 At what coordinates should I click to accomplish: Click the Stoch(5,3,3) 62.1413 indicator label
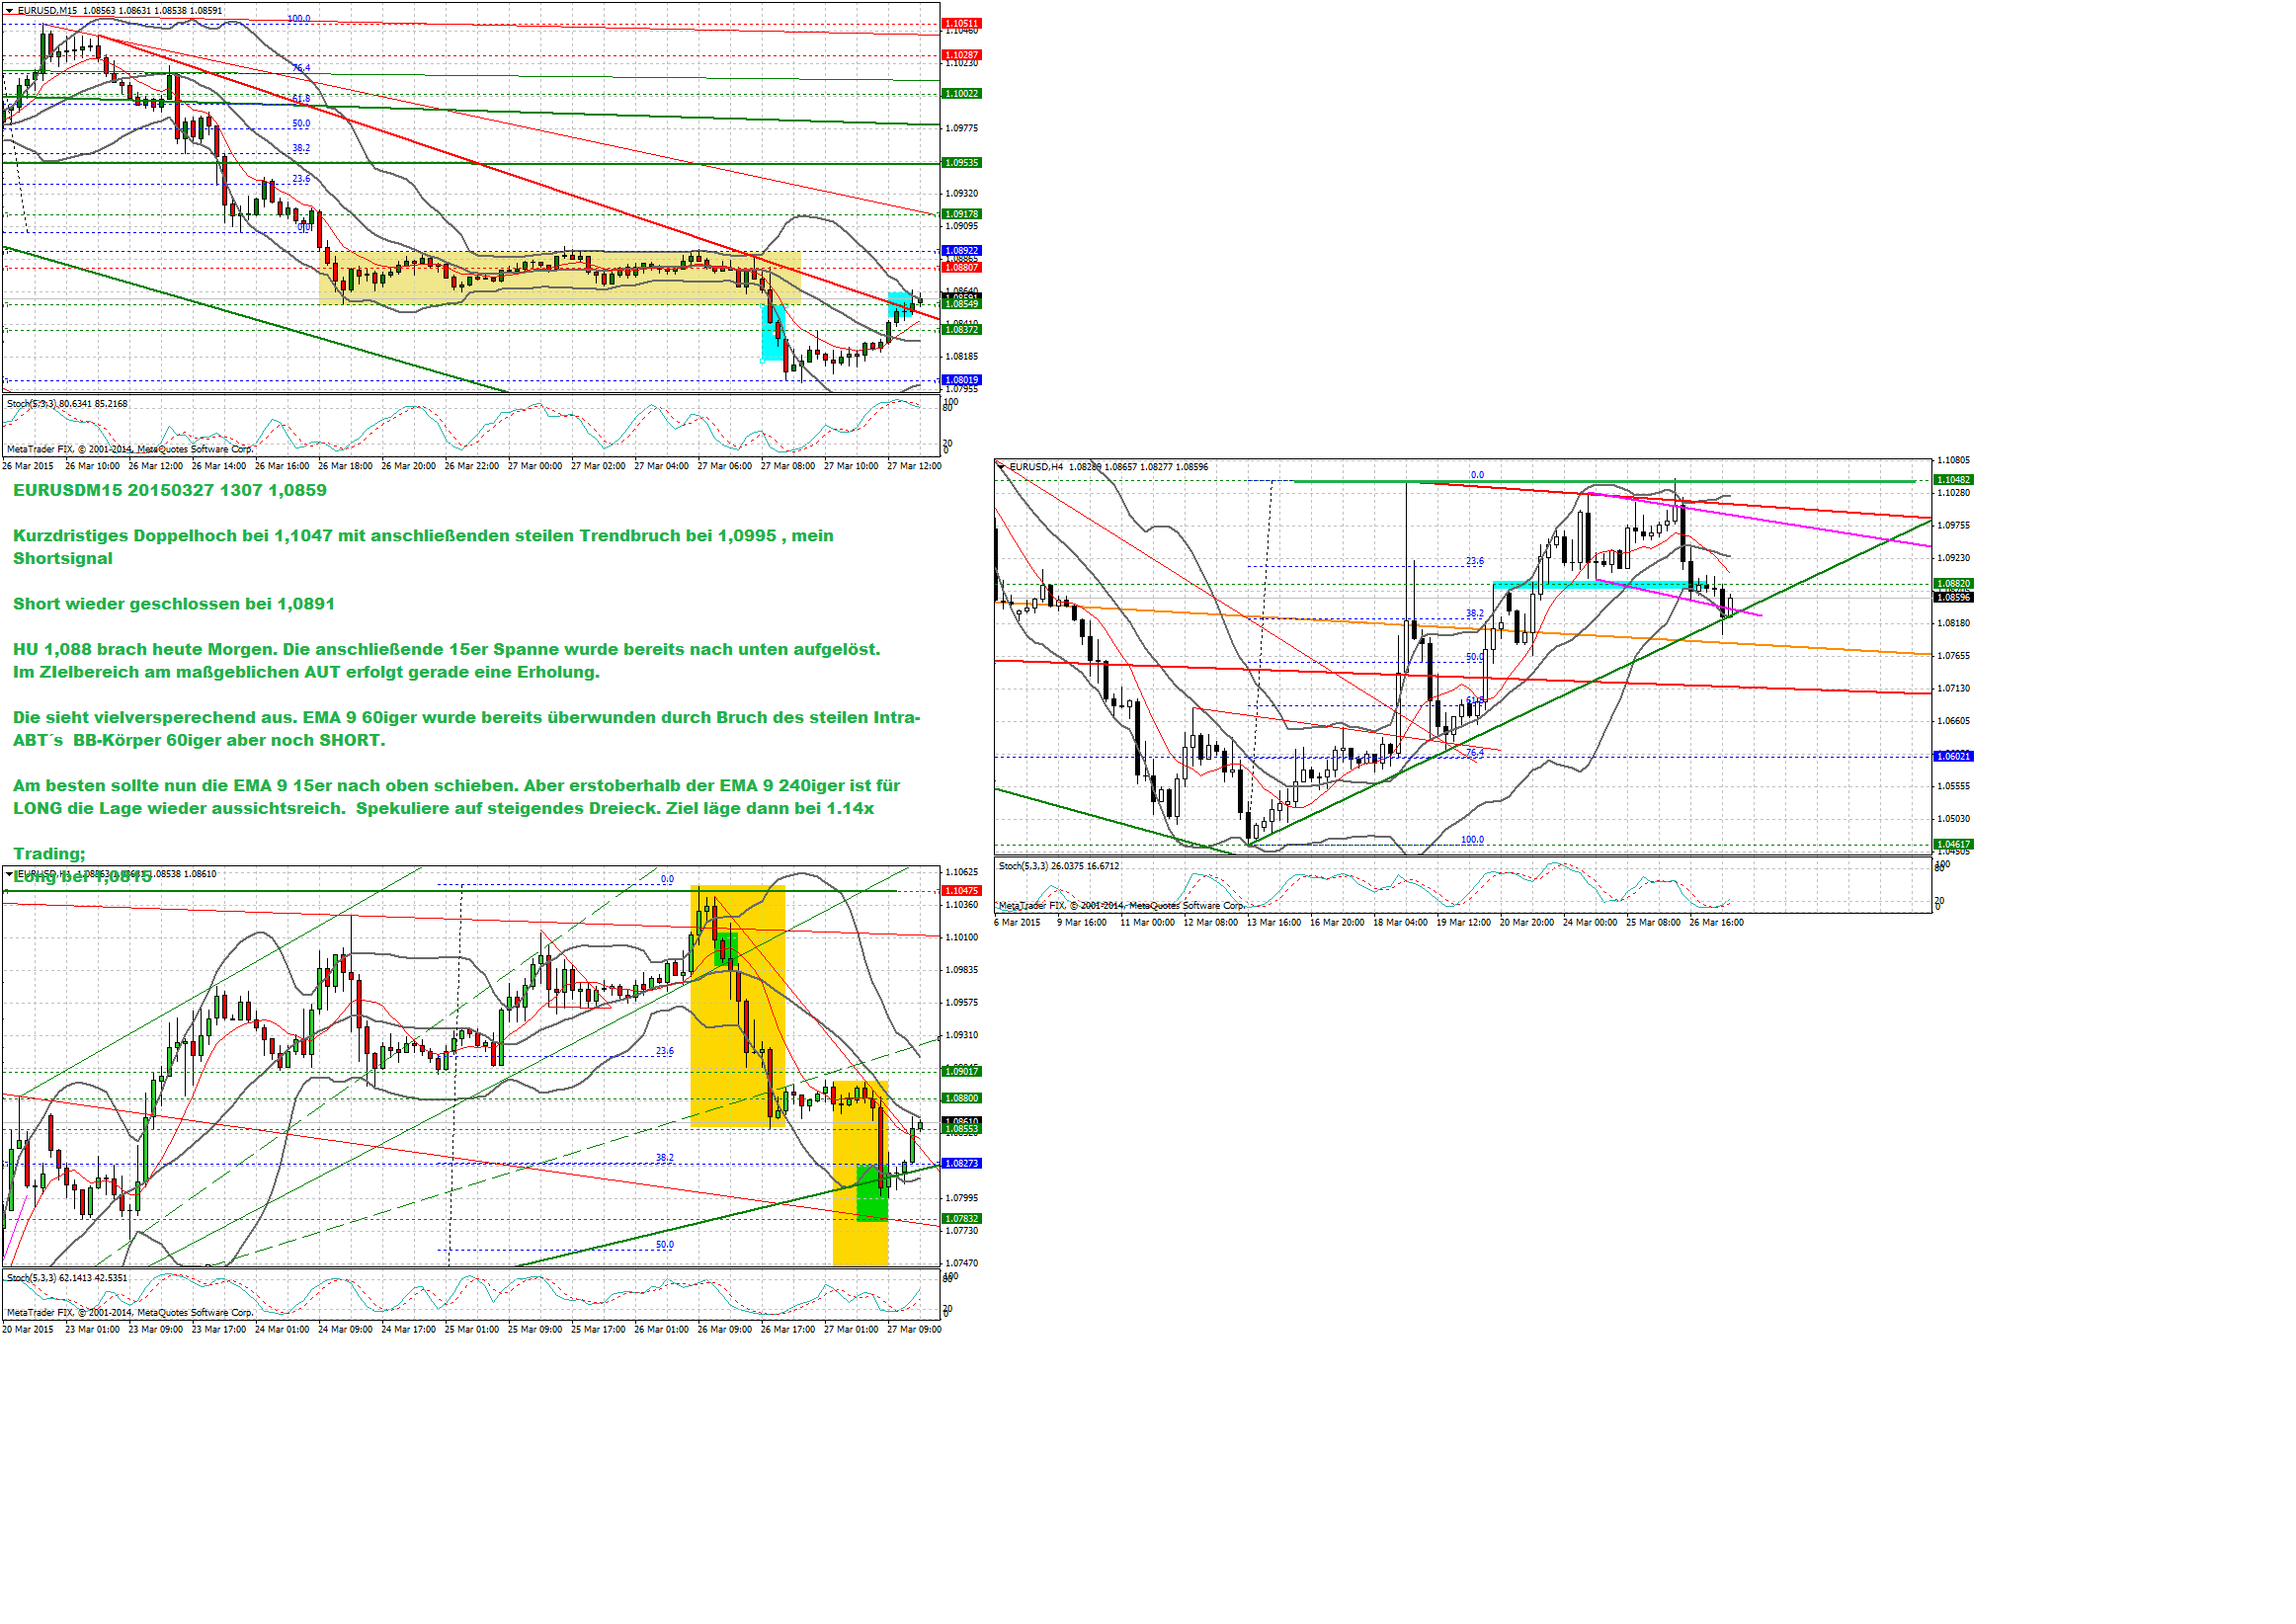click(x=67, y=1279)
